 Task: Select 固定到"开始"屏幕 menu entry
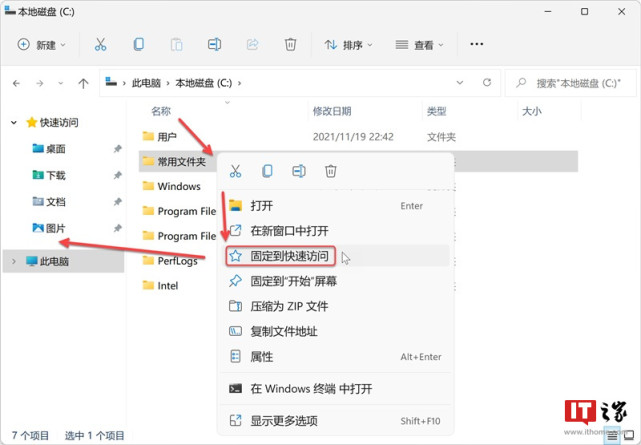pos(335,281)
